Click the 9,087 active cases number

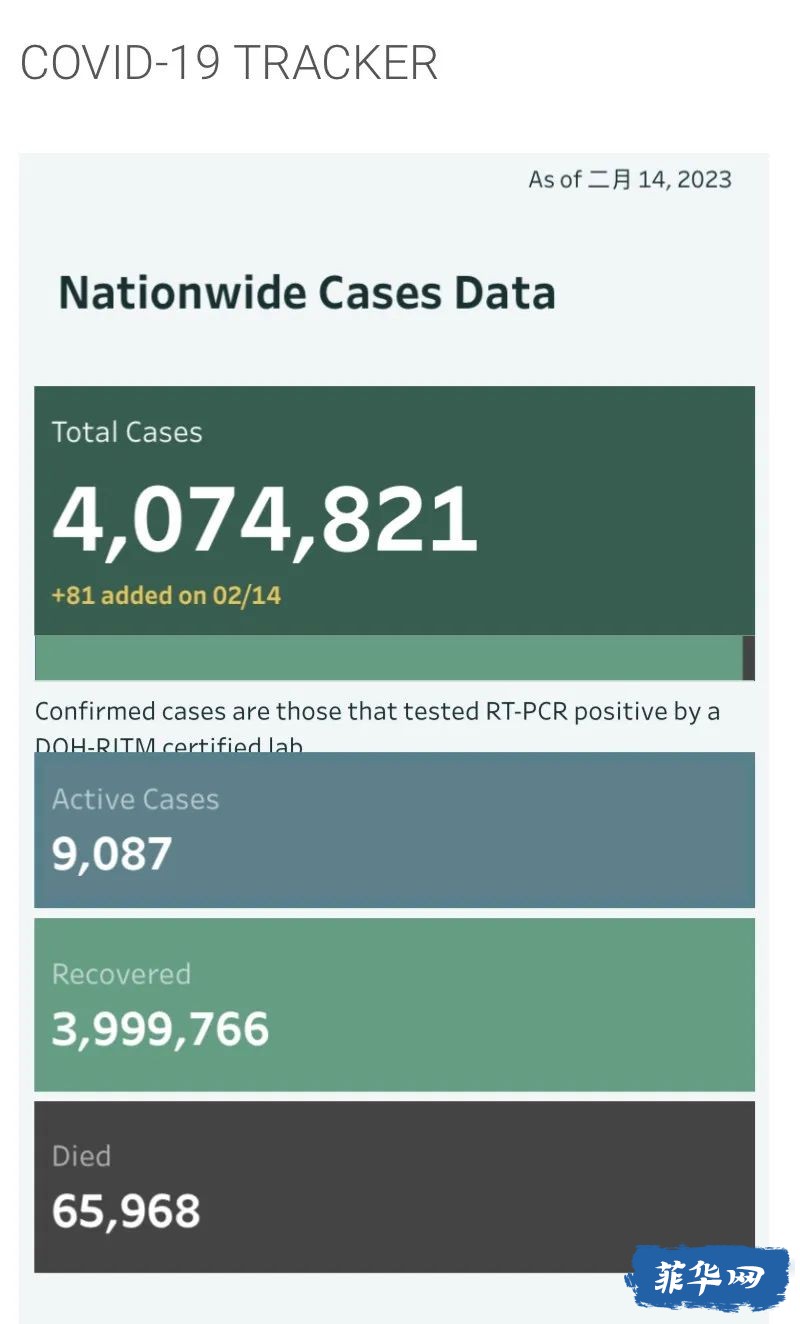(112, 855)
